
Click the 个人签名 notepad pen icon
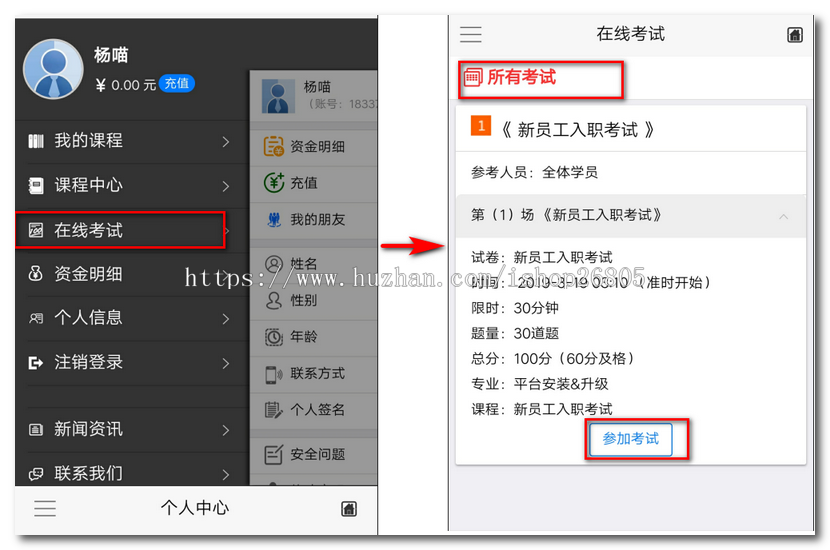[274, 410]
